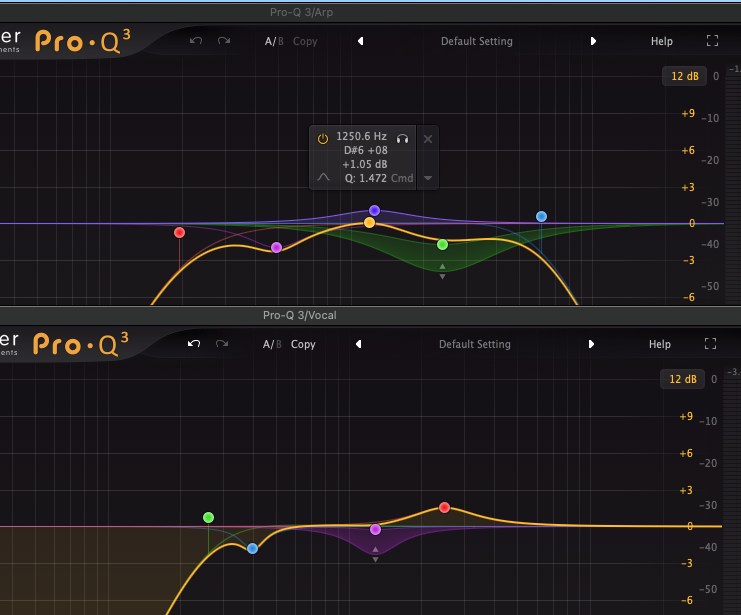Click dynamic range up arrow in Arp EQ
Image resolution: width=741 pixels, height=615 pixels.
click(x=442, y=267)
